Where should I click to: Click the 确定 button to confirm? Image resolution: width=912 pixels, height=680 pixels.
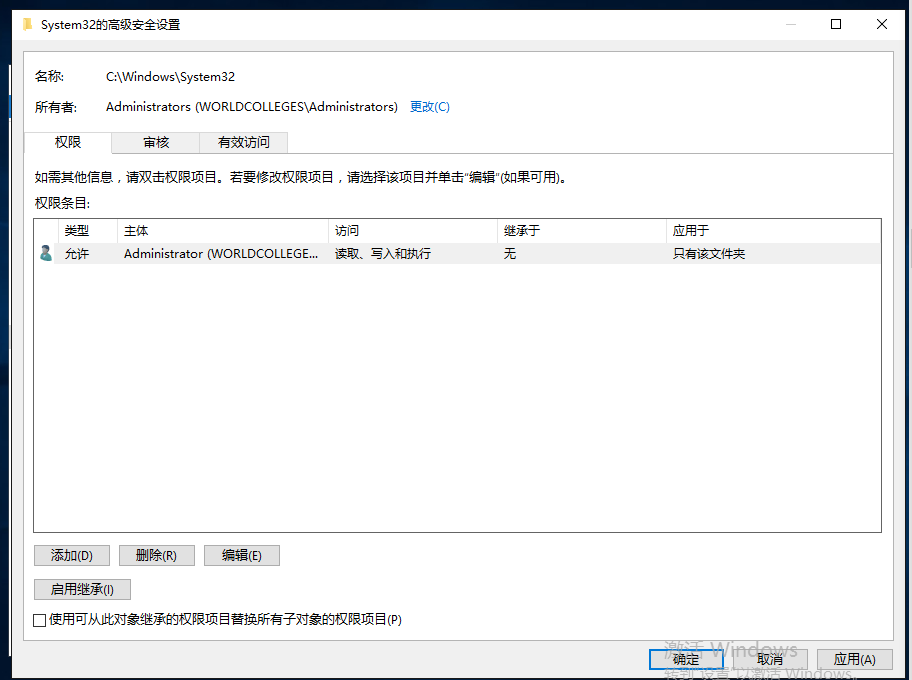pos(686,659)
